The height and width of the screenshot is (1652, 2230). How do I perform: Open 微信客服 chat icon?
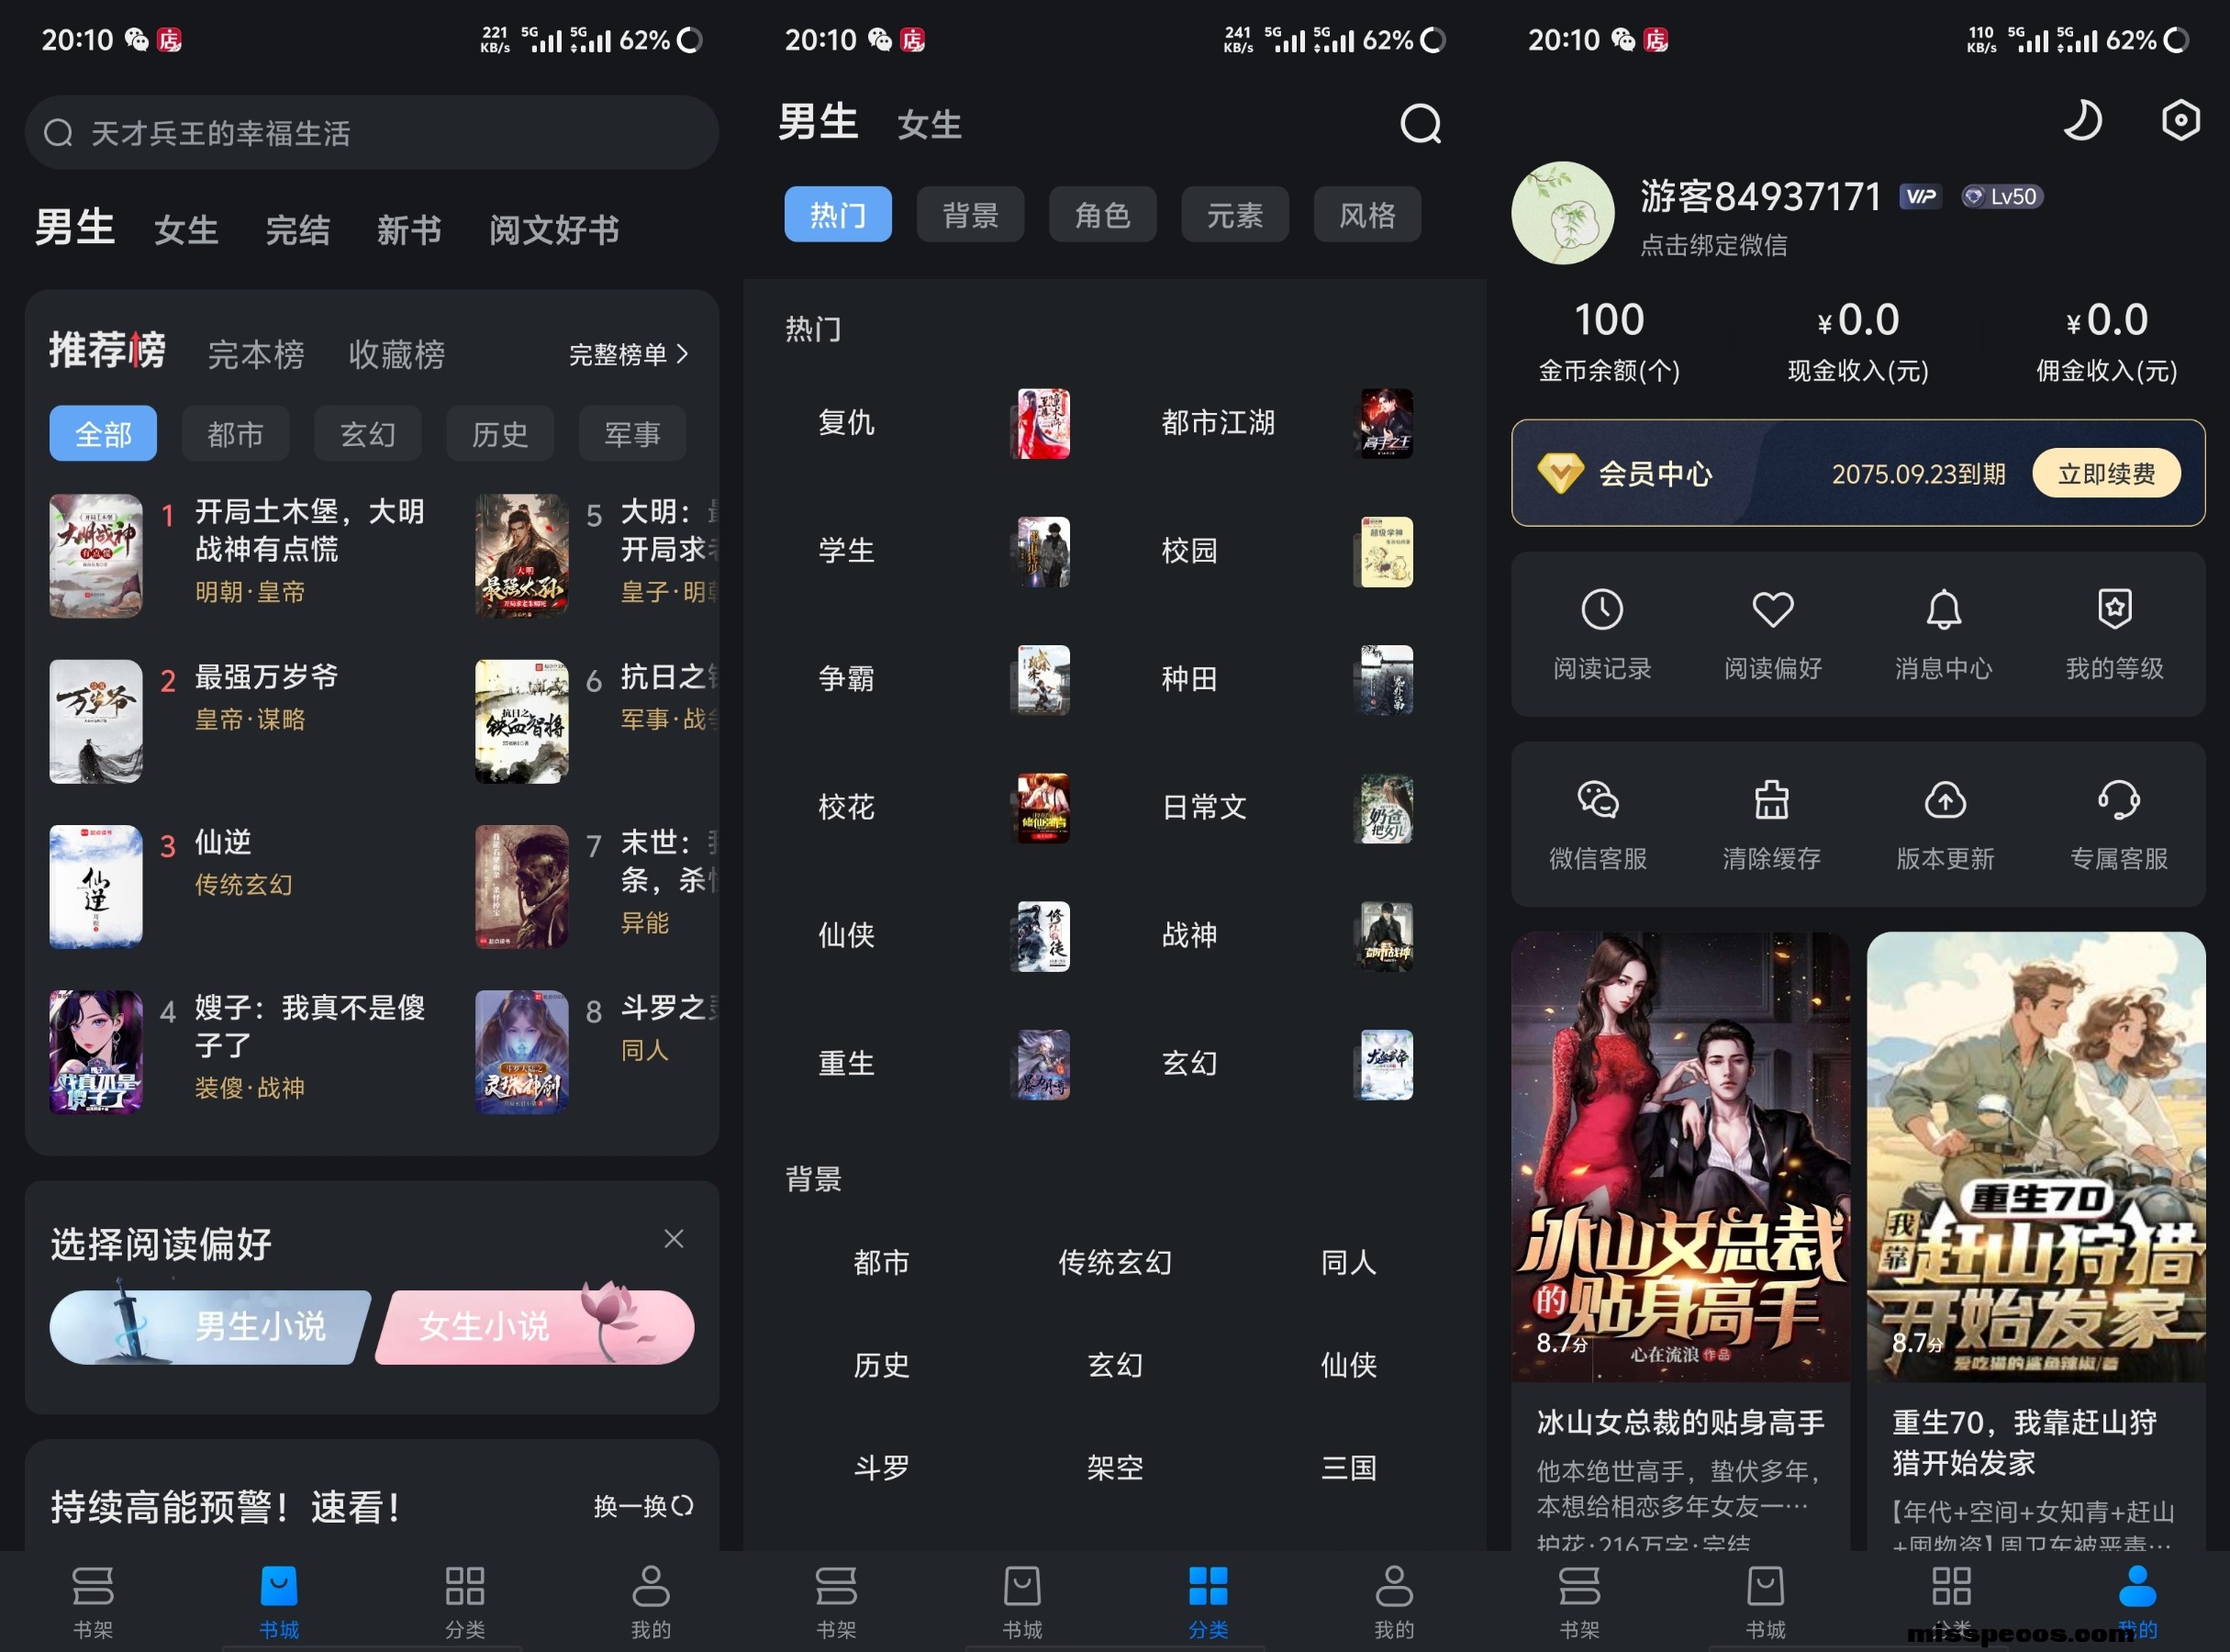[x=1598, y=800]
